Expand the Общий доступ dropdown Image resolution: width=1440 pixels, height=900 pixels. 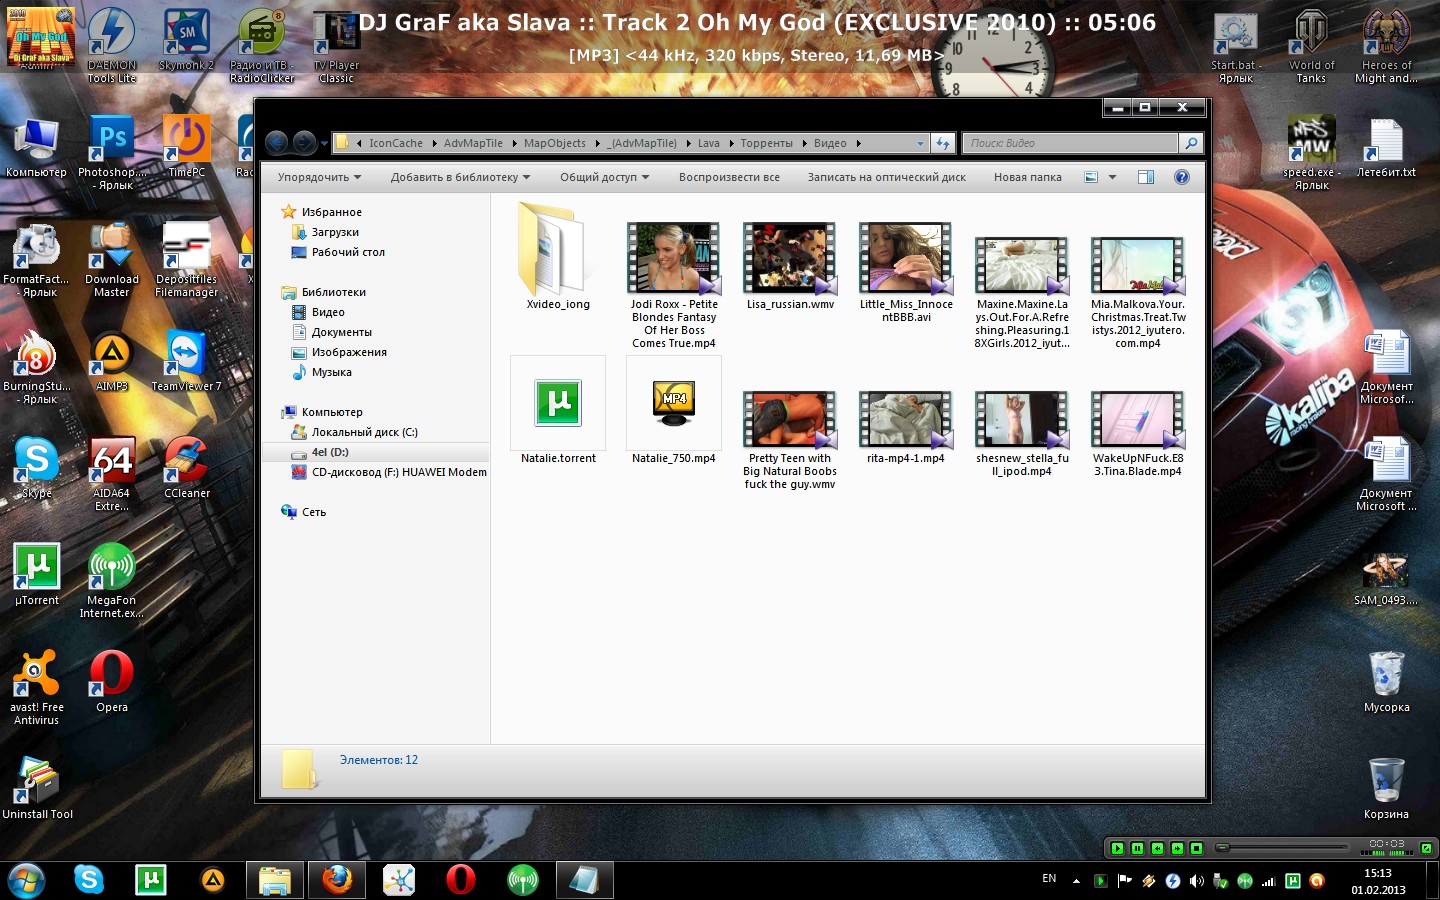tap(604, 177)
